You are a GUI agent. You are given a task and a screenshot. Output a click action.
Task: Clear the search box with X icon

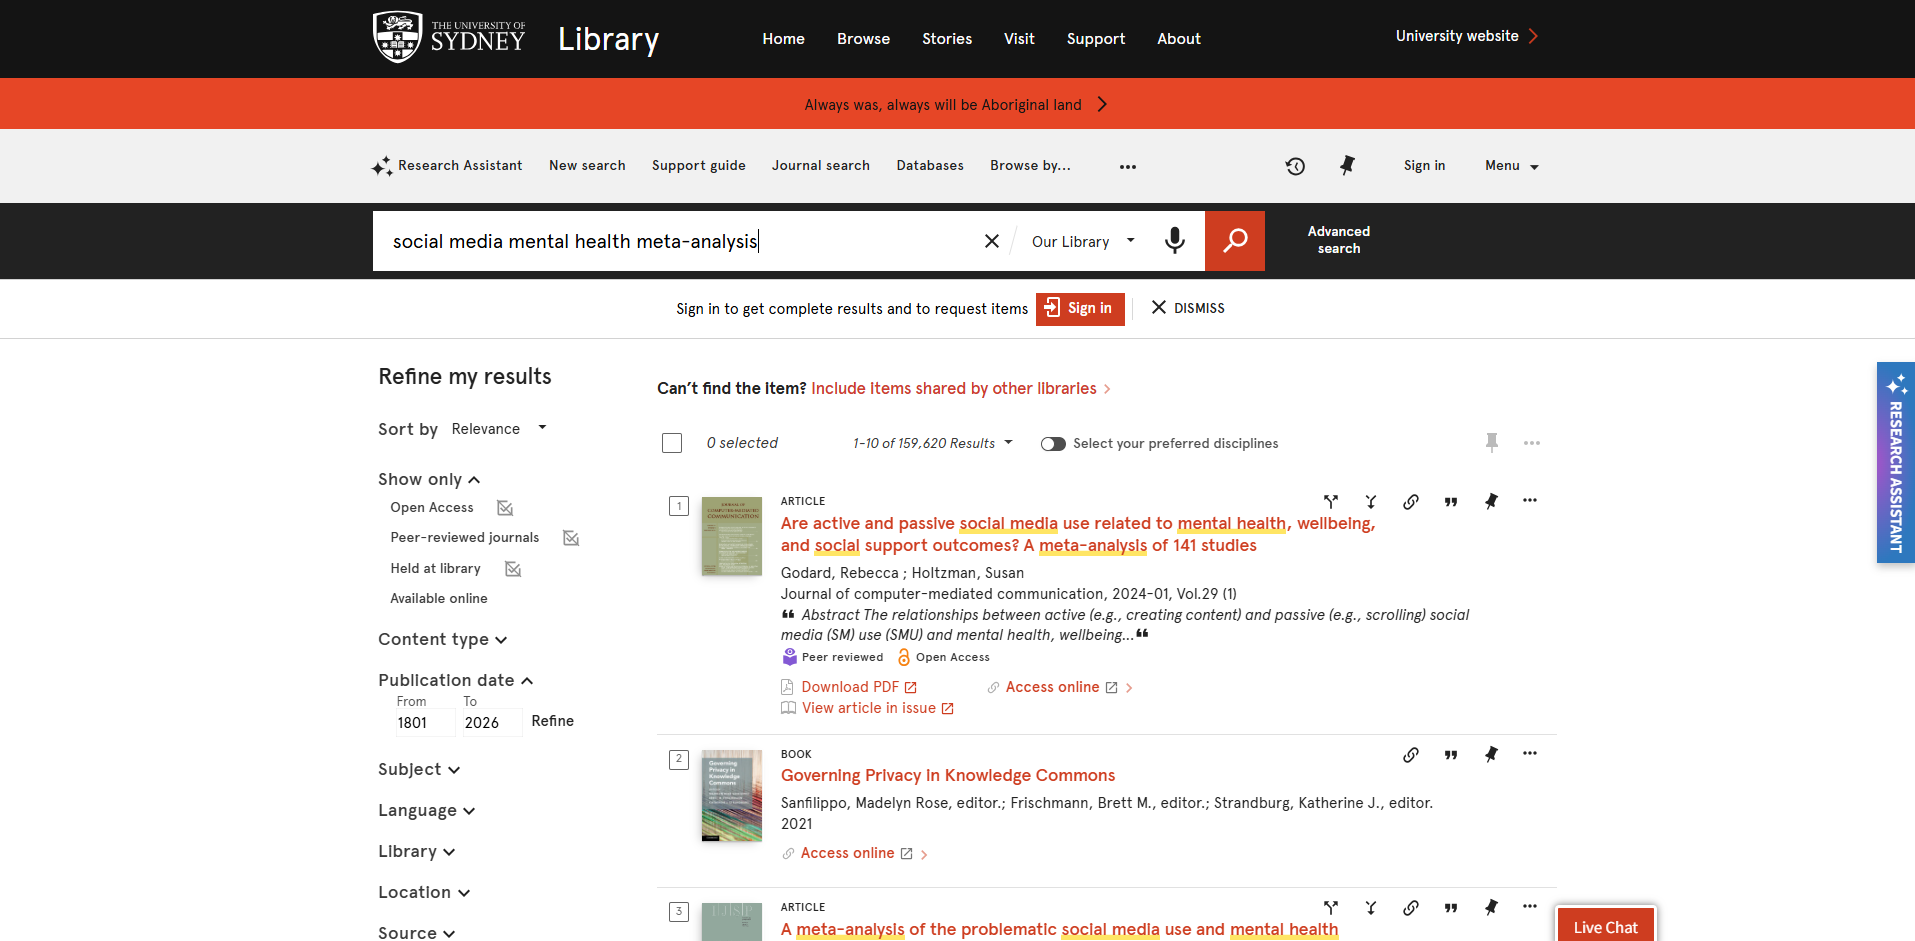click(991, 241)
